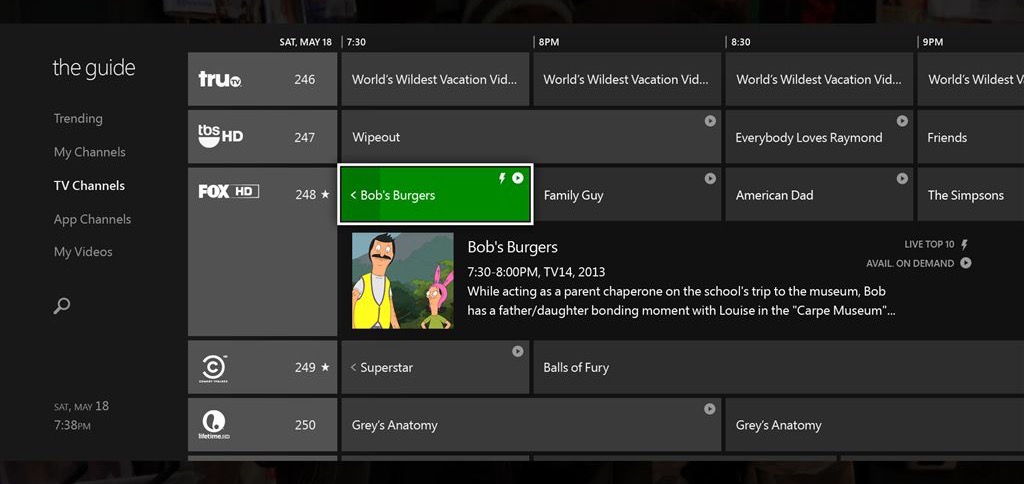Screen dimensions: 1024x484
Task: Toggle favorite star on channel 248
Action: pos(325,194)
